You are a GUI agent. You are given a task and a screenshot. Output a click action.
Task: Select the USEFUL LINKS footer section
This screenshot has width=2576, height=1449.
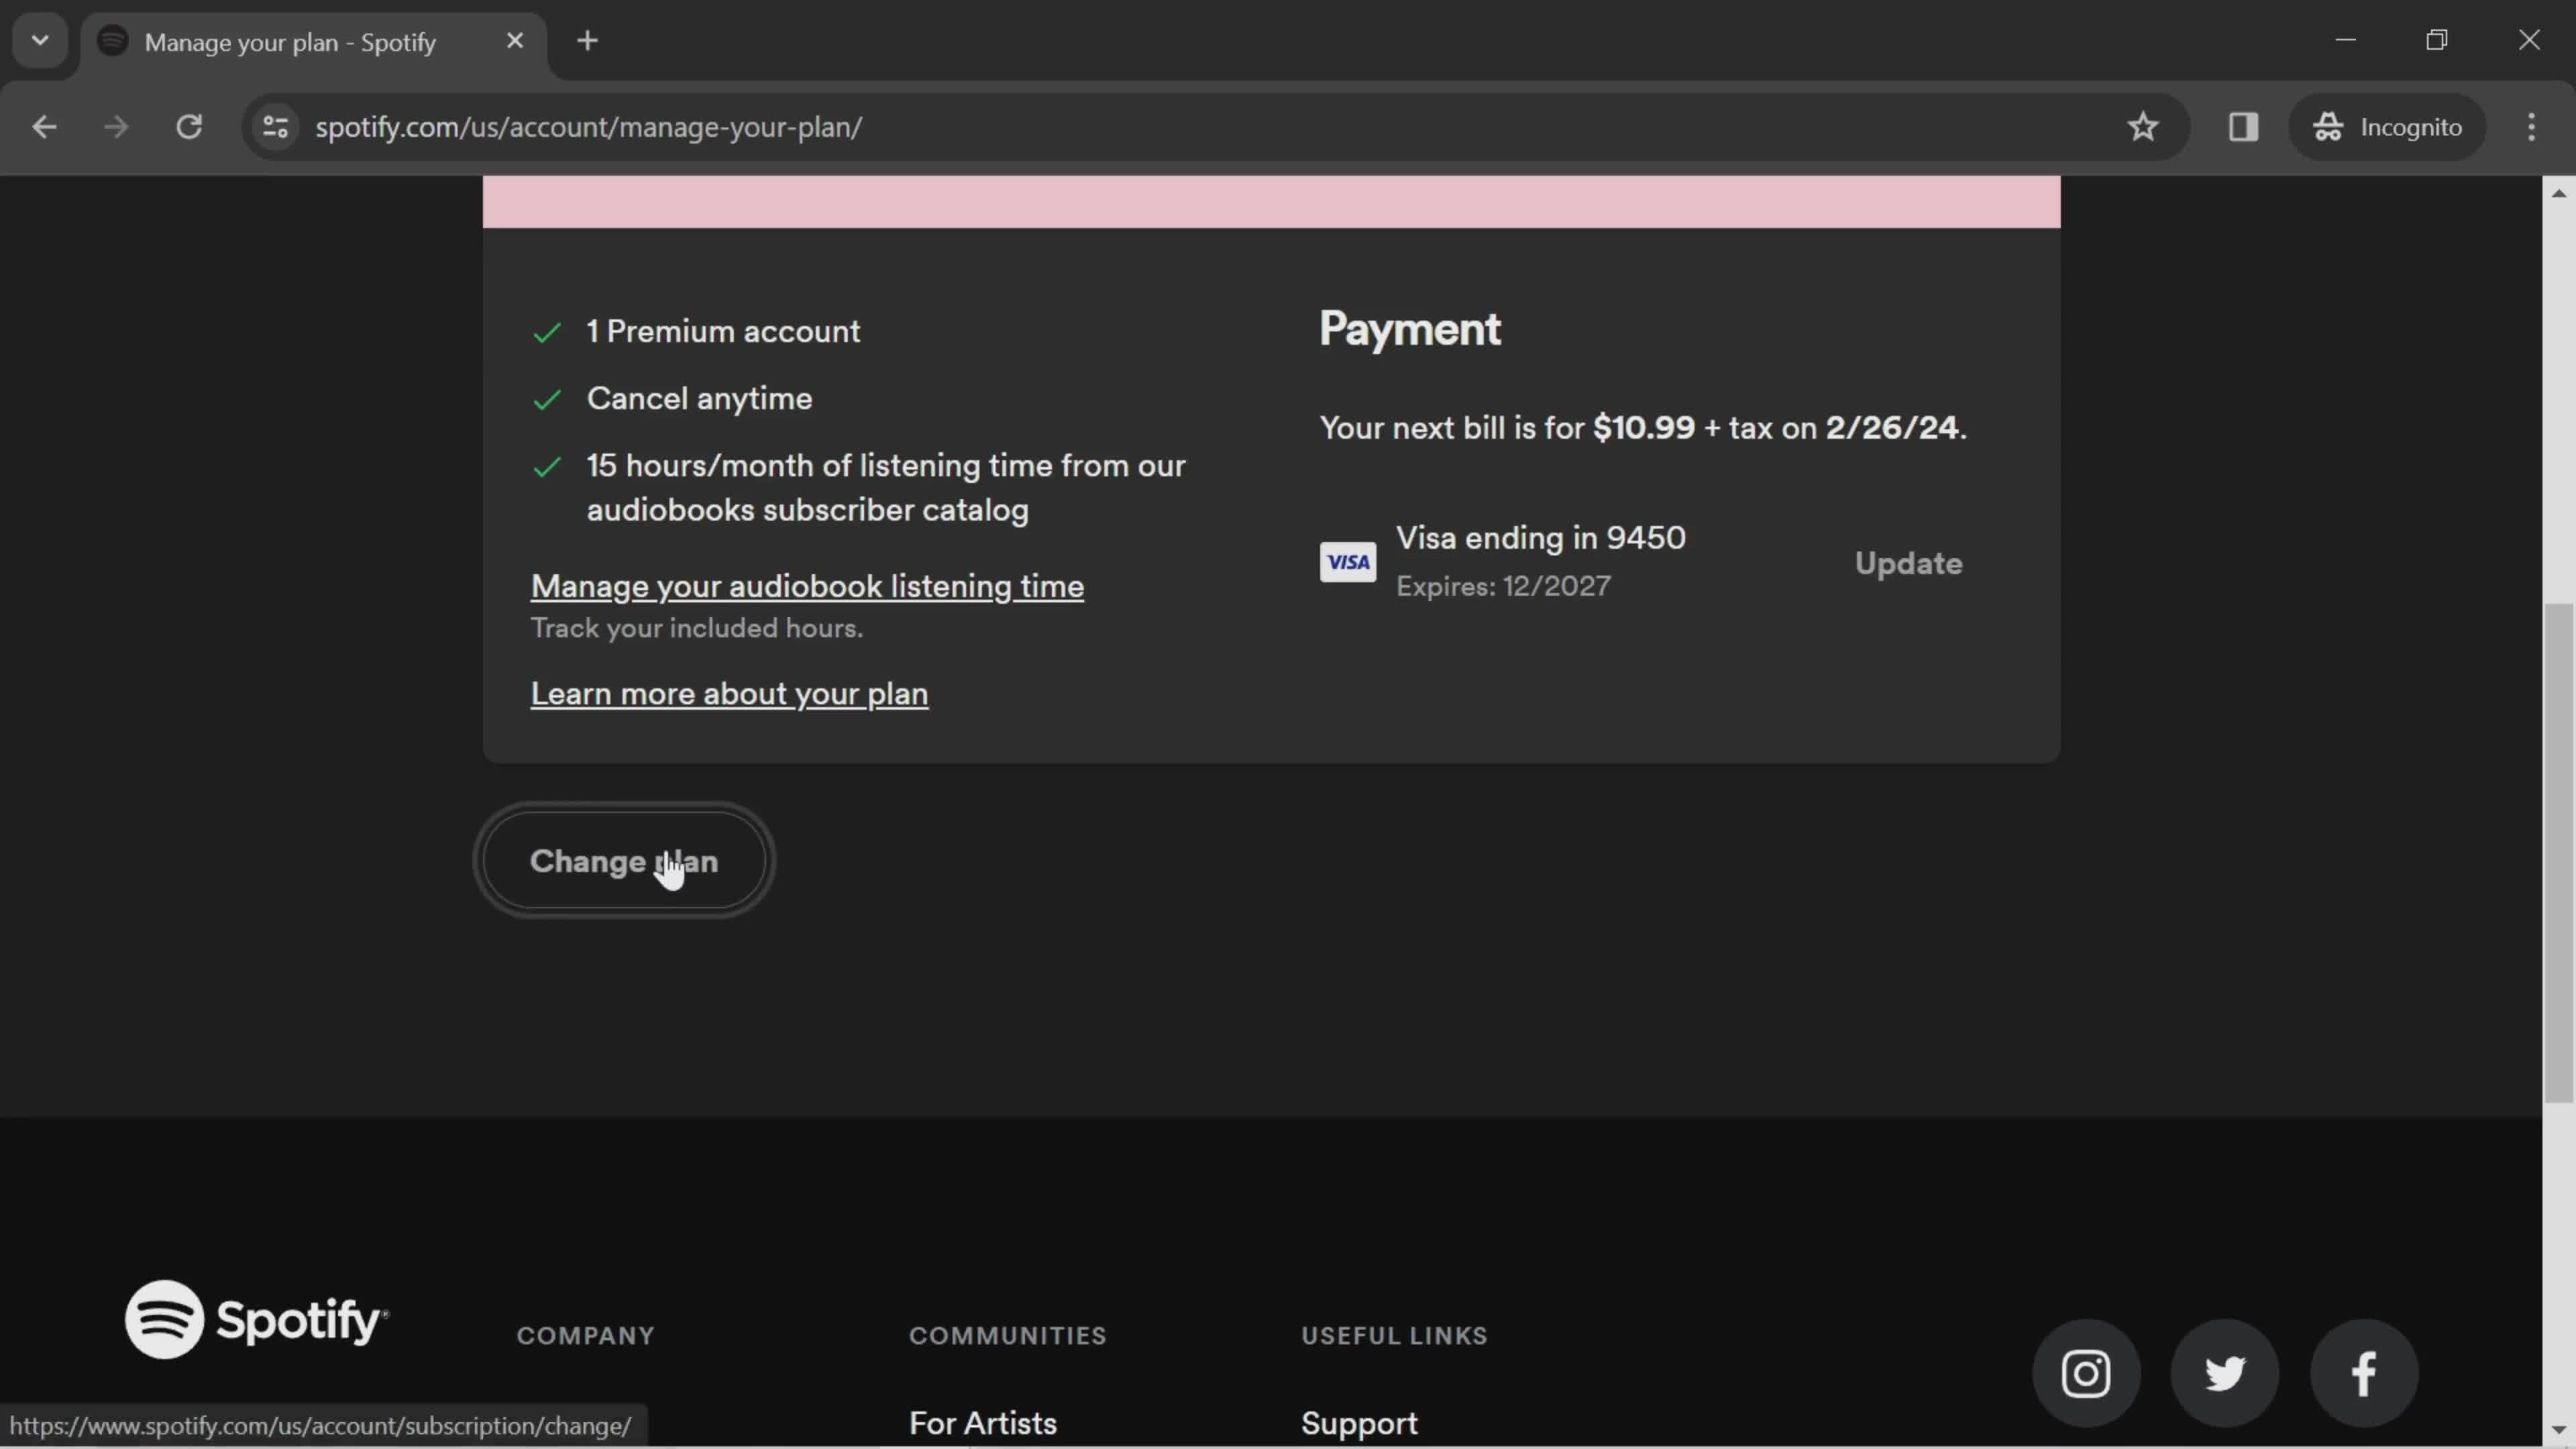click(x=1394, y=1336)
